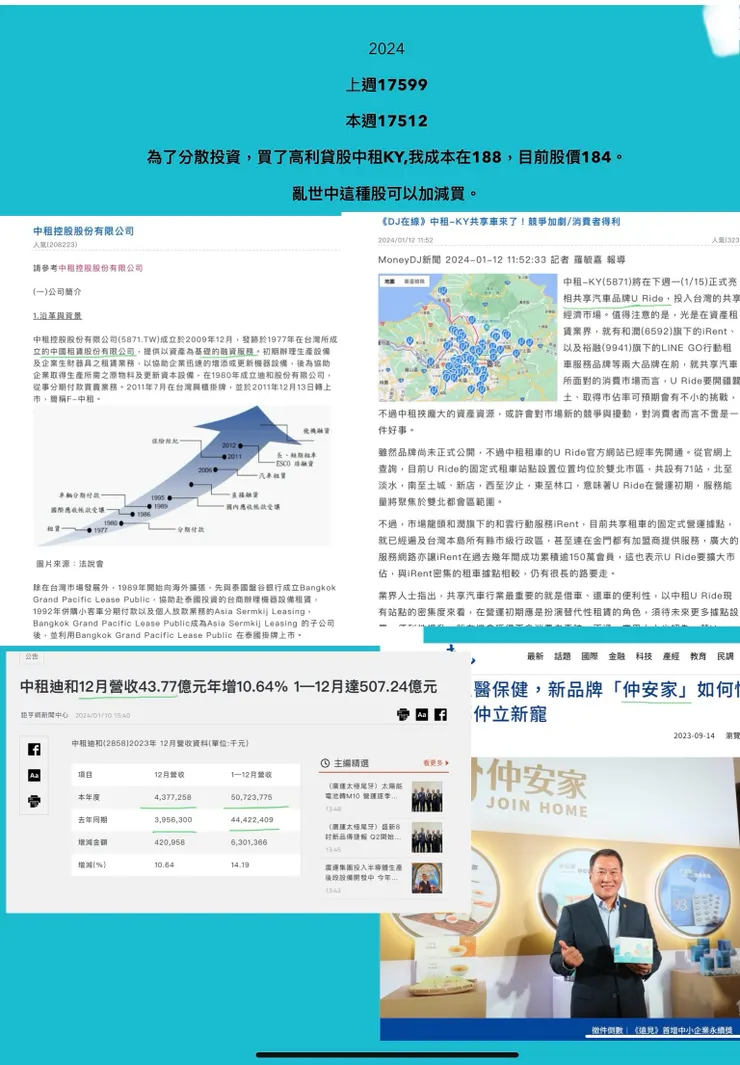Click the thumbnail next to 盛新8吋新品 news
Image resolution: width=740 pixels, height=1065 pixels.
[x=427, y=837]
